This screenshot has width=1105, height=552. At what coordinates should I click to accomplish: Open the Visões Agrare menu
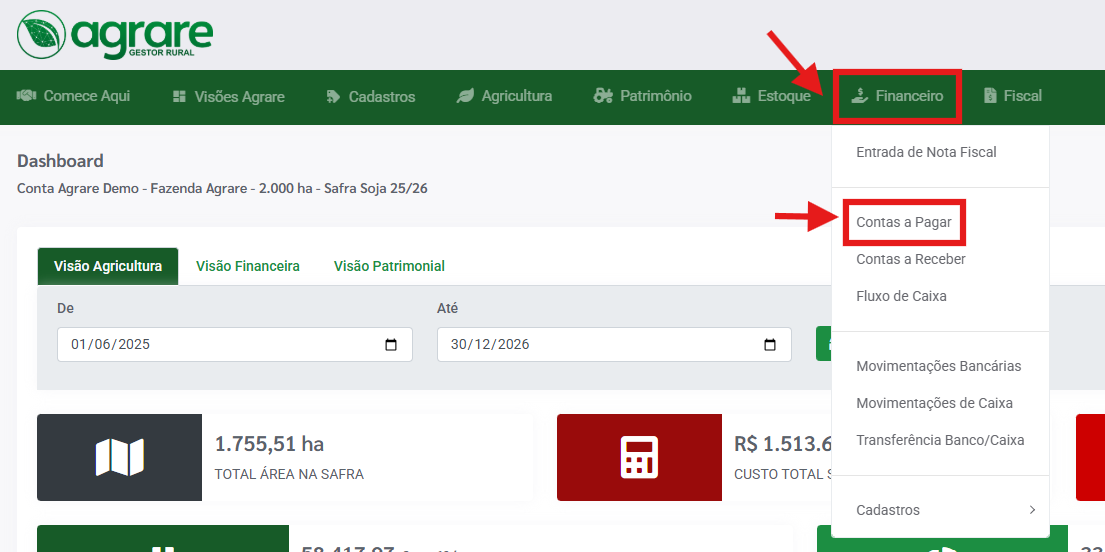point(228,97)
